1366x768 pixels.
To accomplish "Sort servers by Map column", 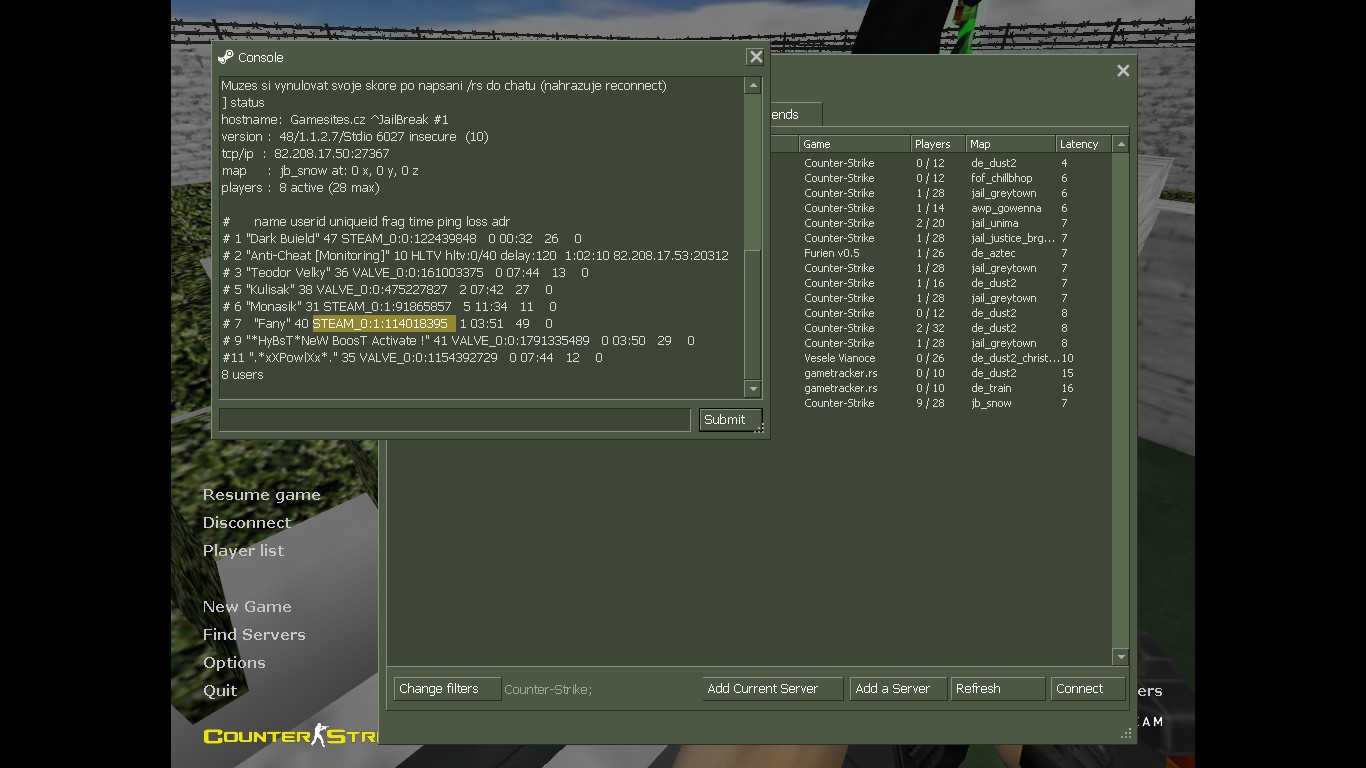I will pyautogui.click(x=1011, y=144).
